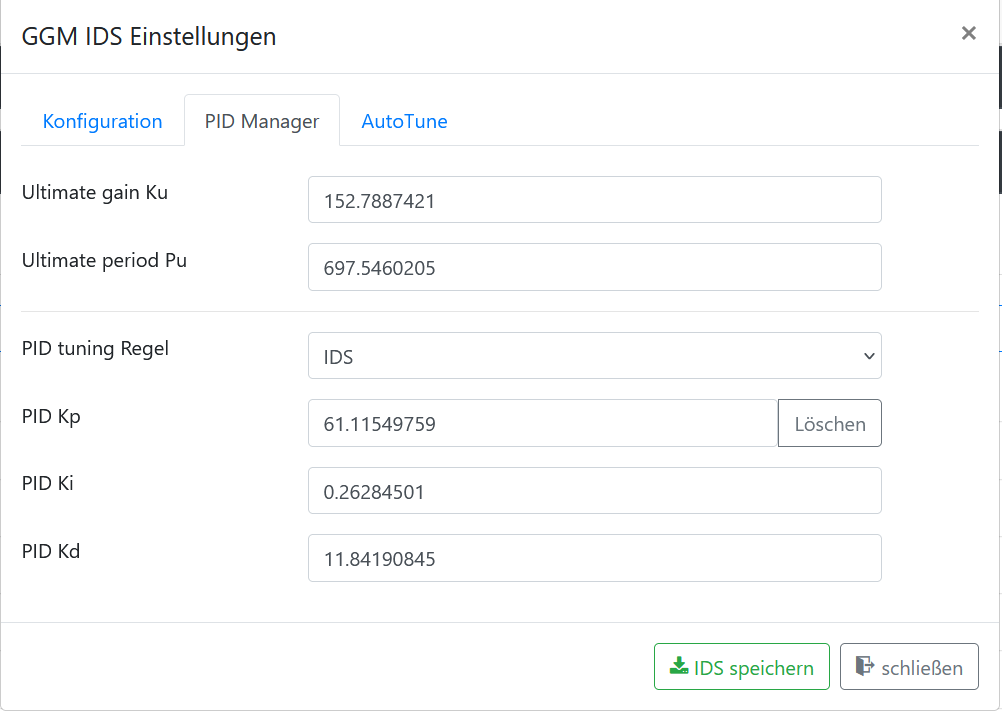Open the AutoTune tab

(404, 121)
